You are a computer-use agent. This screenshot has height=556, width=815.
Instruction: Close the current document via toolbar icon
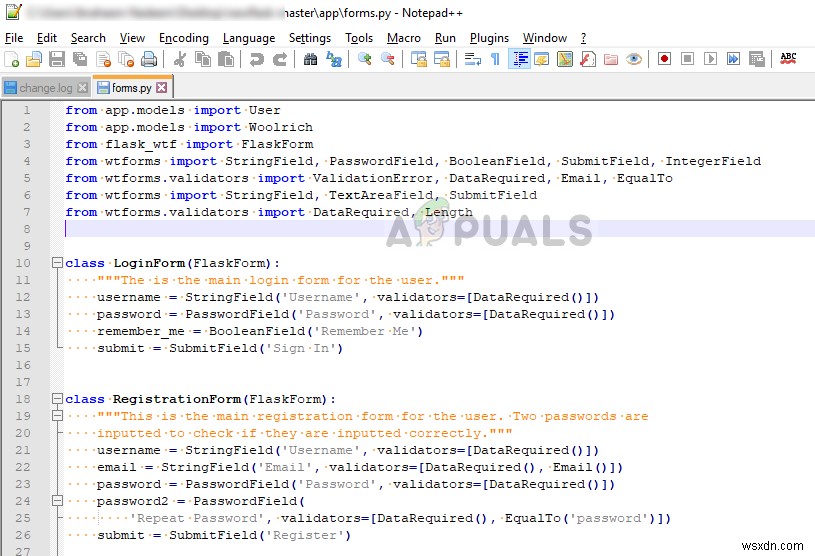(x=103, y=59)
